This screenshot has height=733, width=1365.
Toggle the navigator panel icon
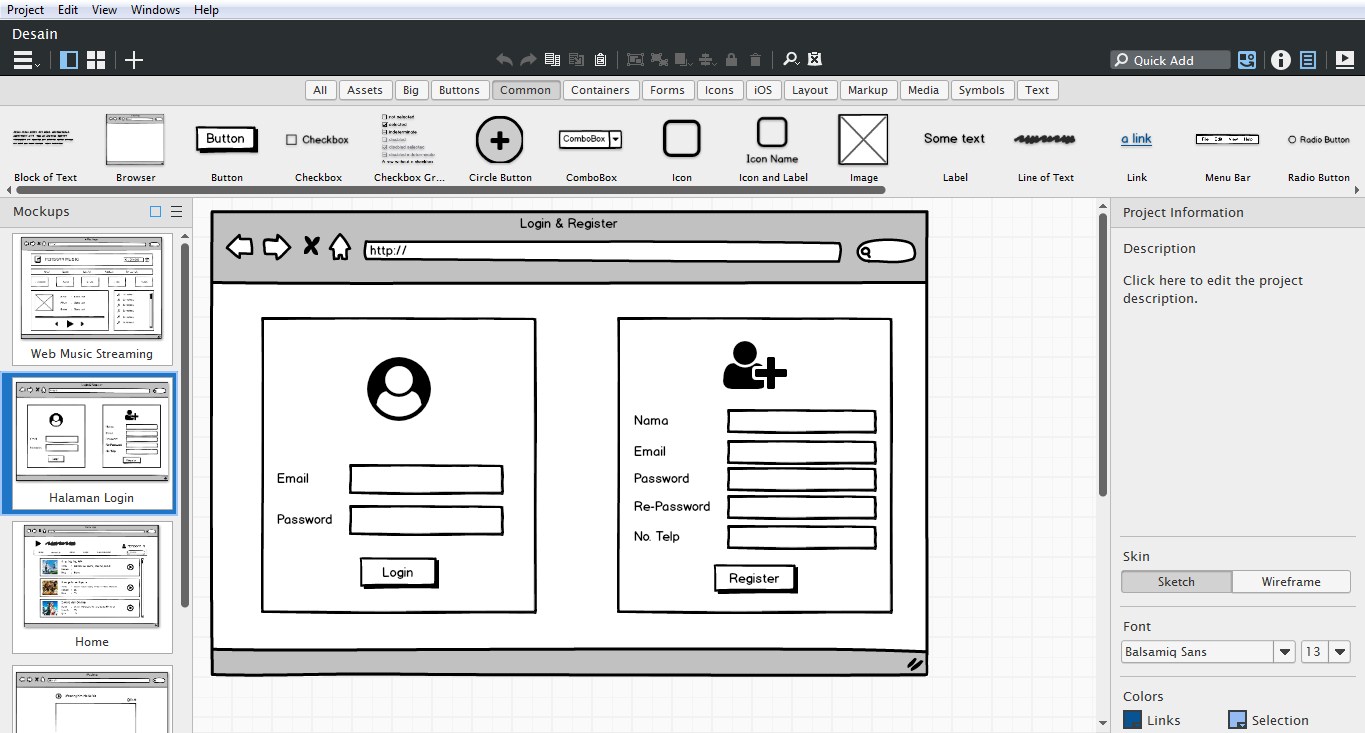(69, 60)
